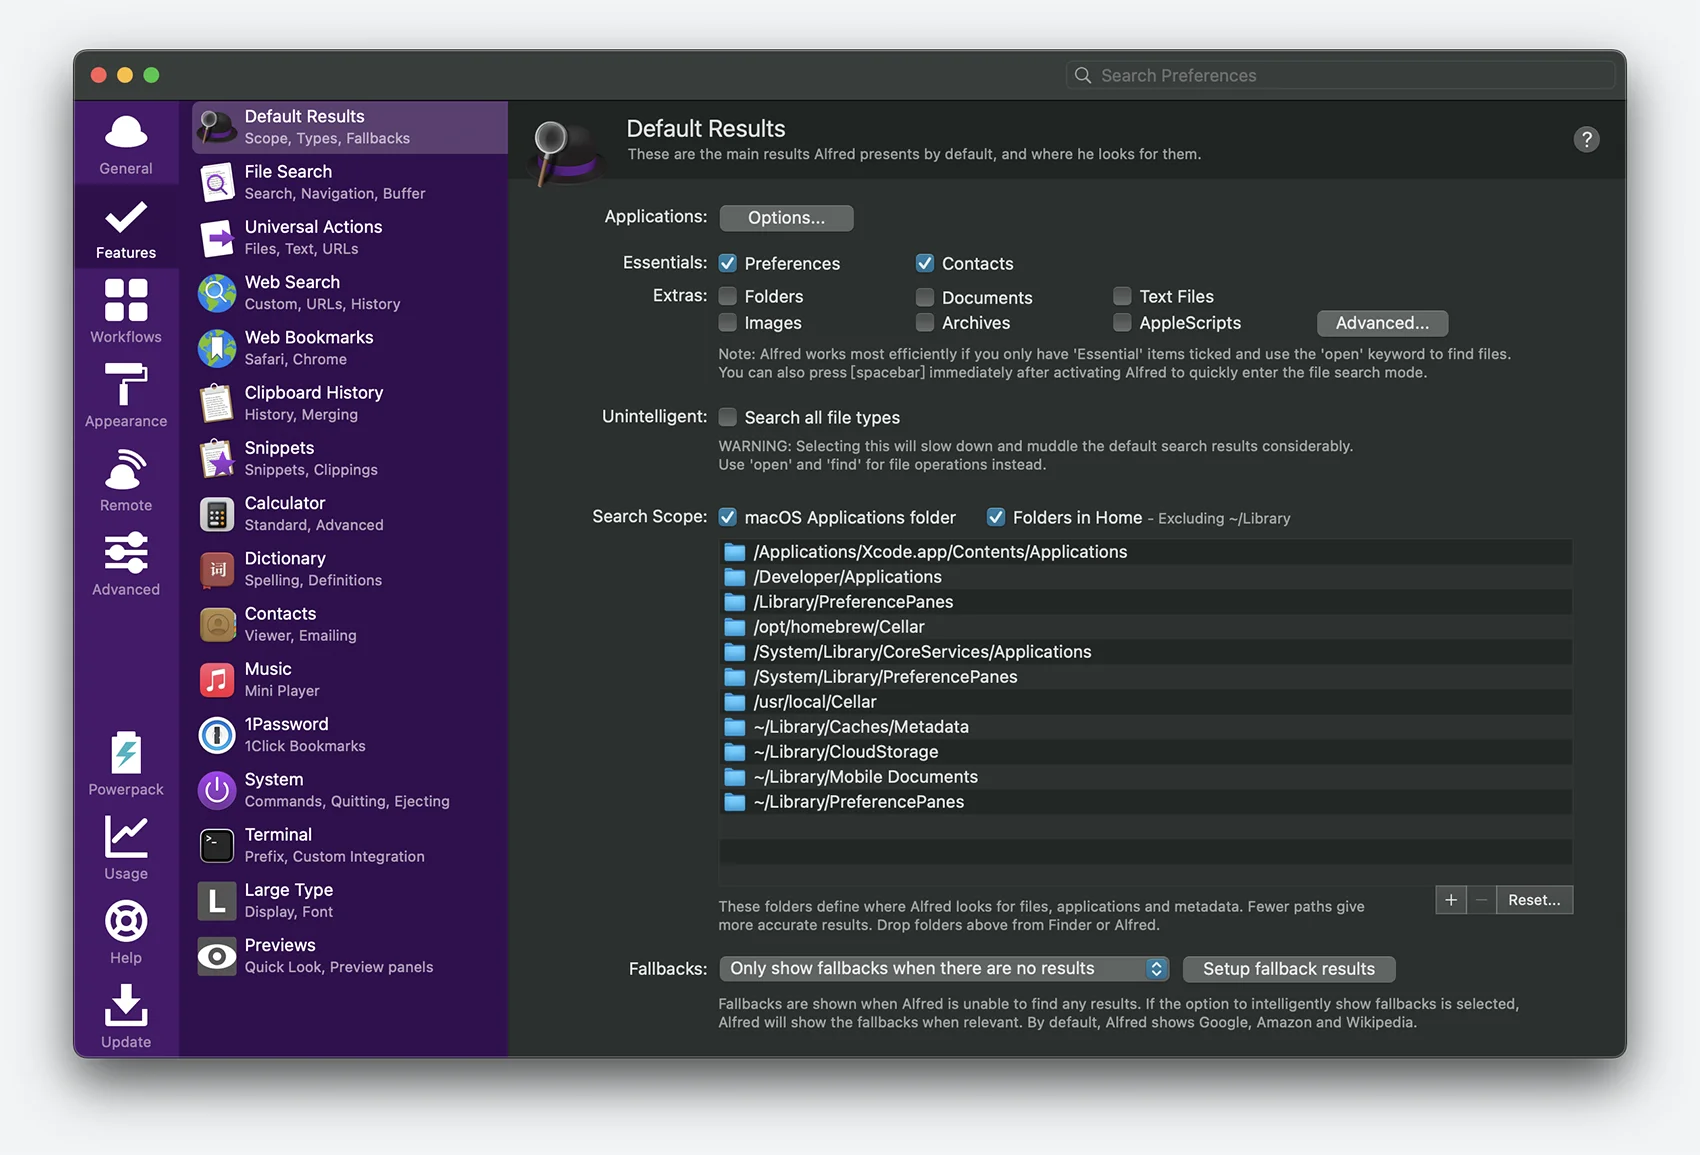
Task: Select Universal Actions label in list
Action: point(313,227)
